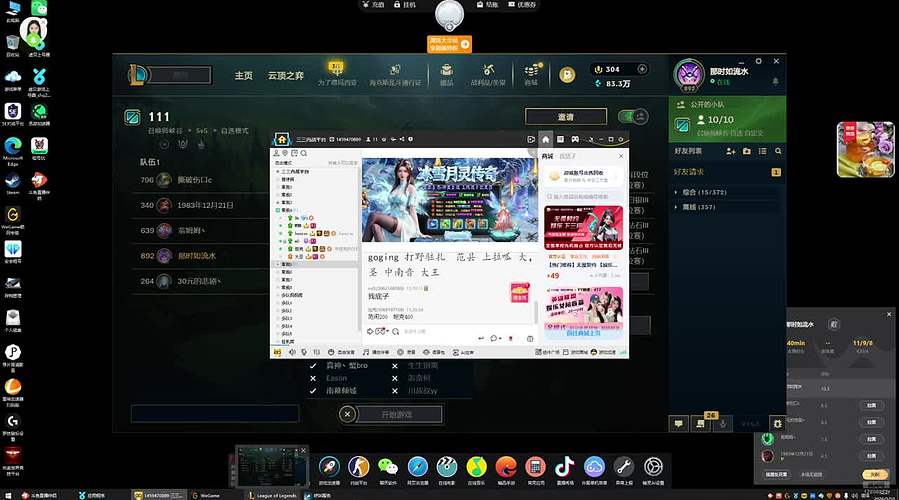Click the notification bell in League client

point(775,81)
